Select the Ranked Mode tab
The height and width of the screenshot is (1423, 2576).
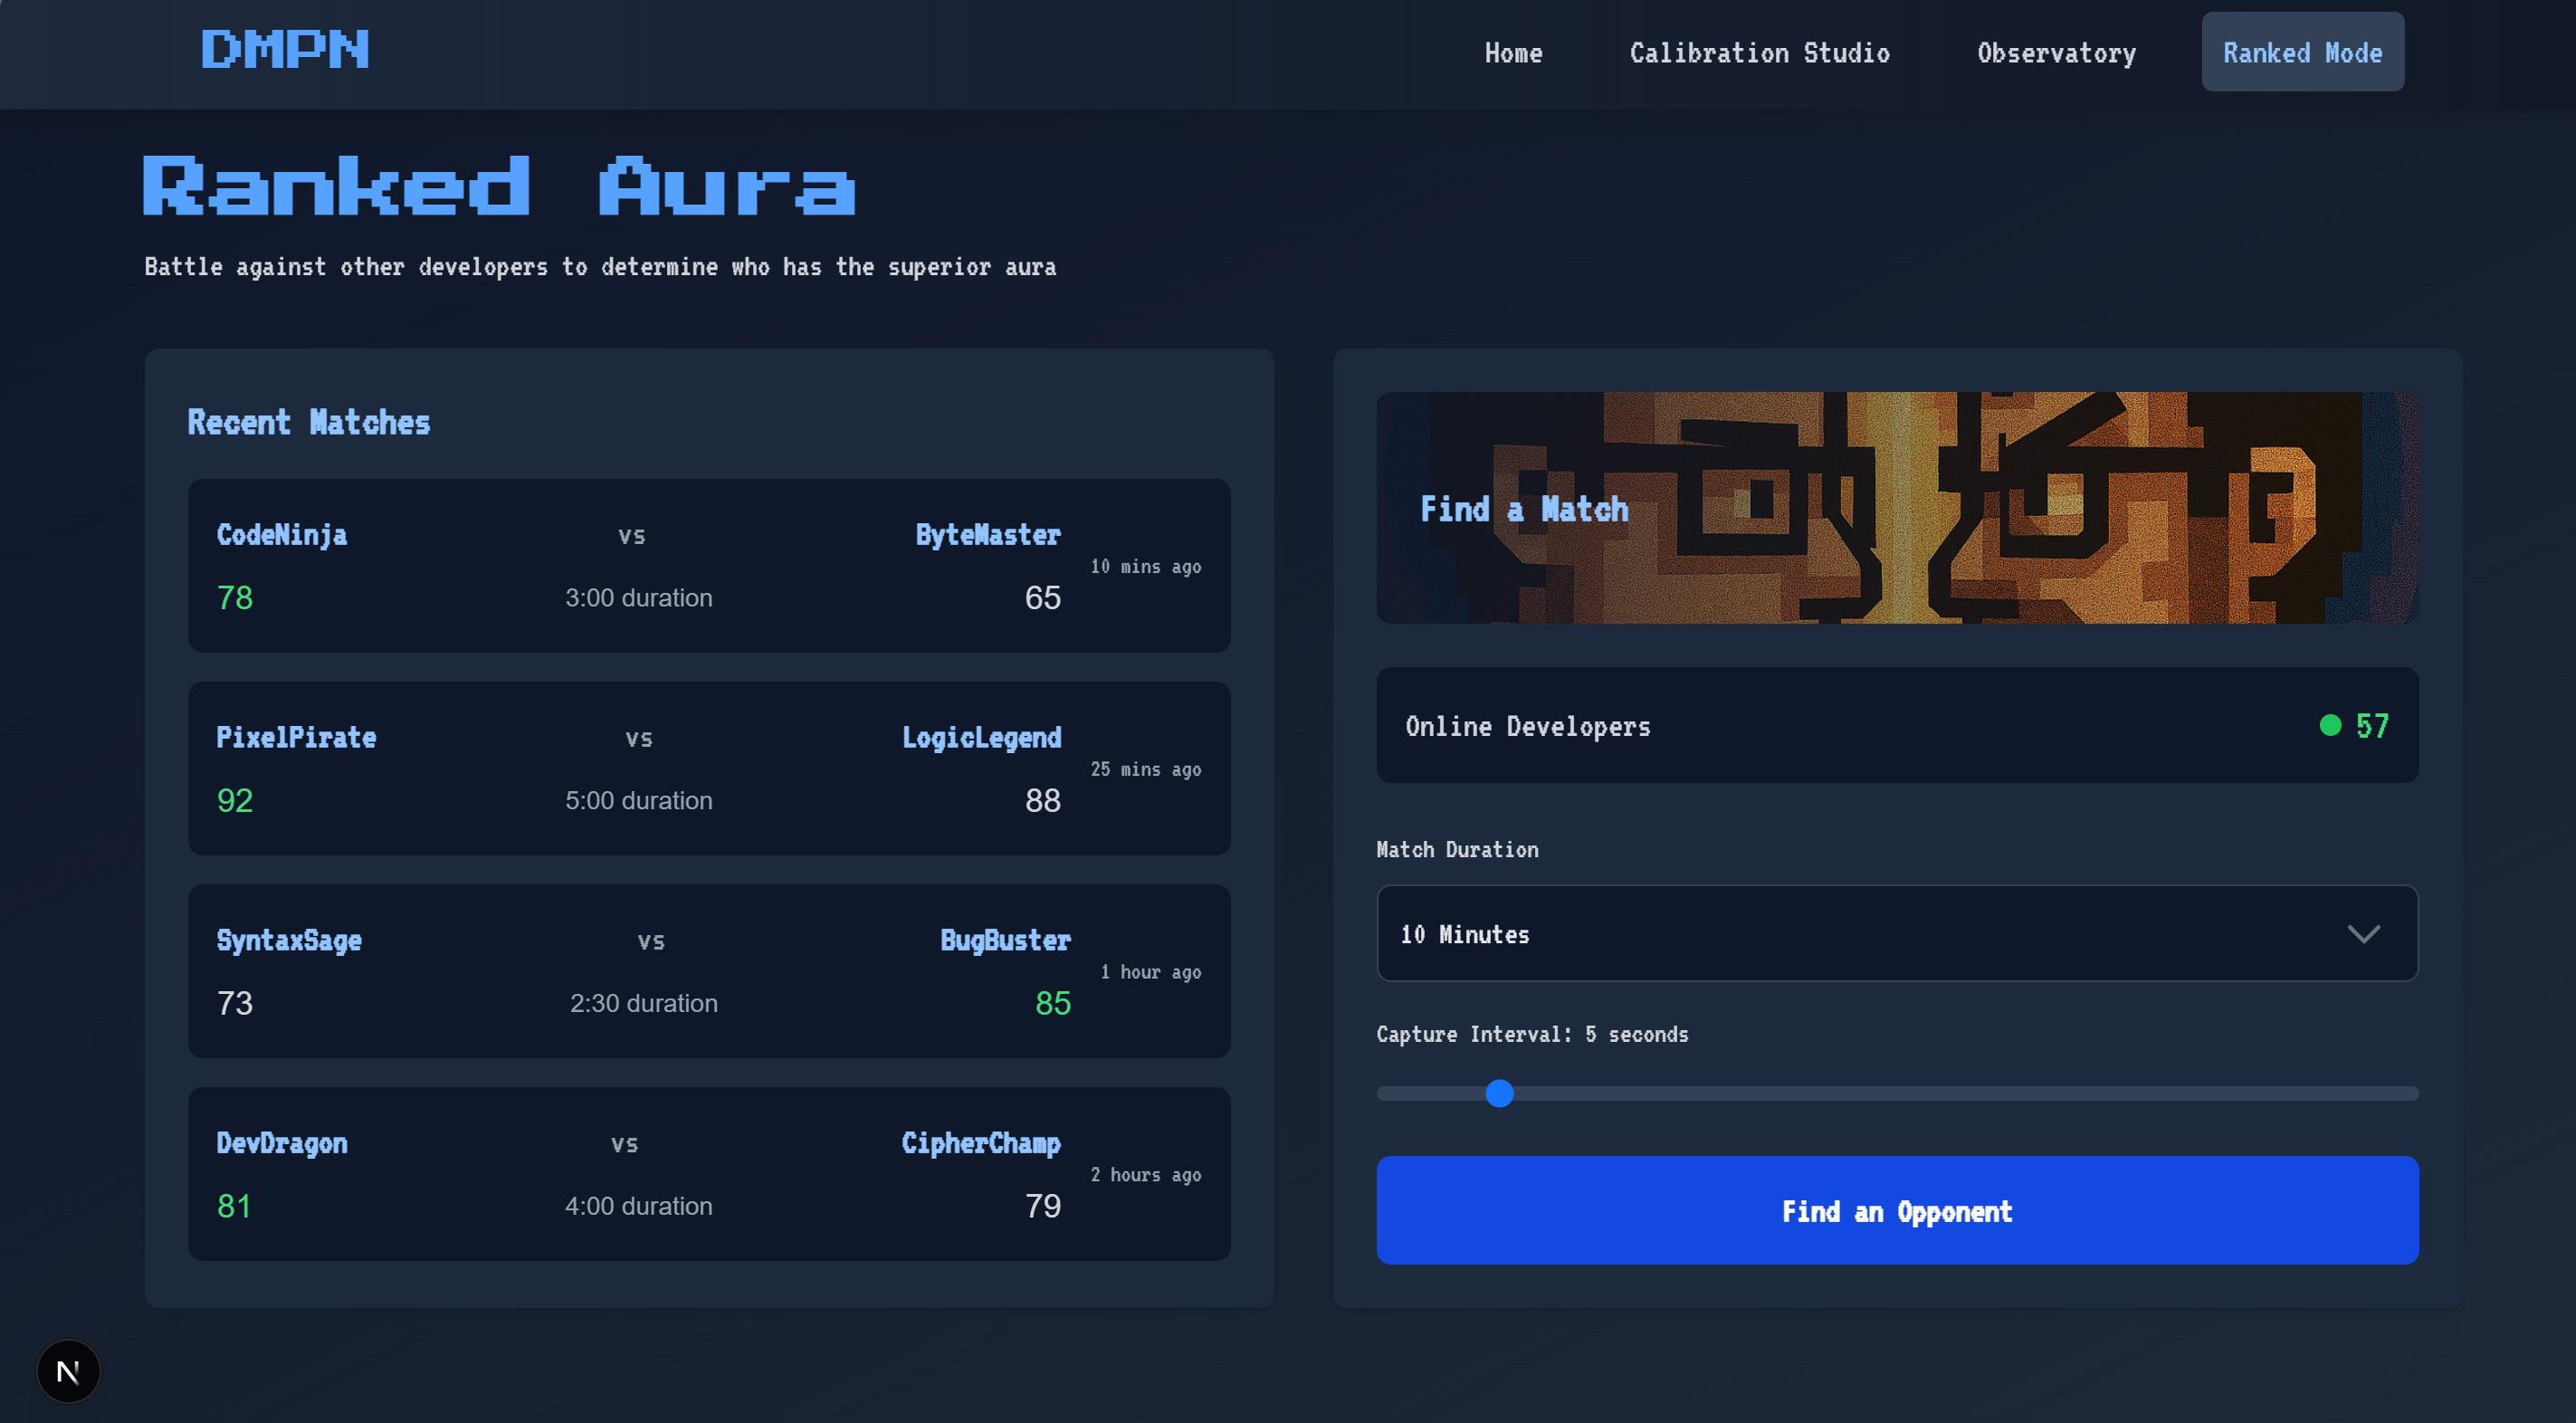[2302, 53]
